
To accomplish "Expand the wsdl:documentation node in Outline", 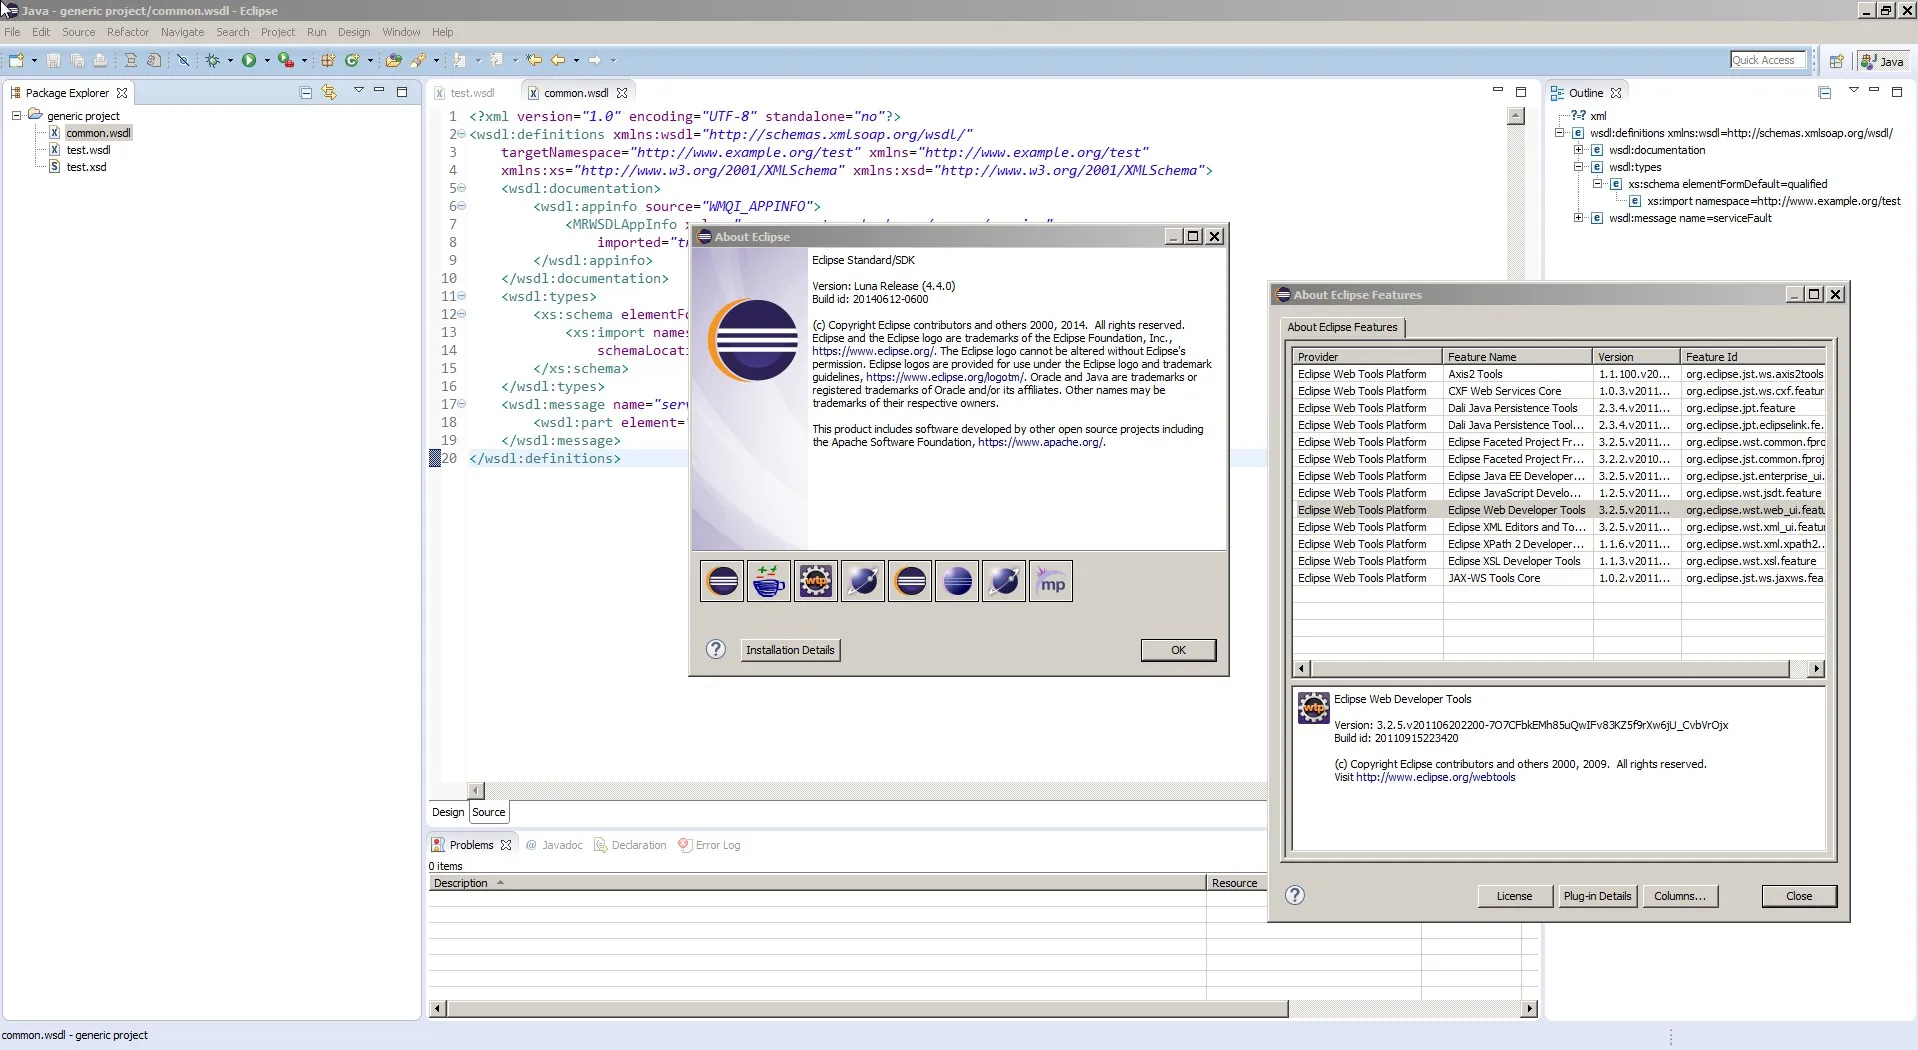I will pyautogui.click(x=1579, y=150).
